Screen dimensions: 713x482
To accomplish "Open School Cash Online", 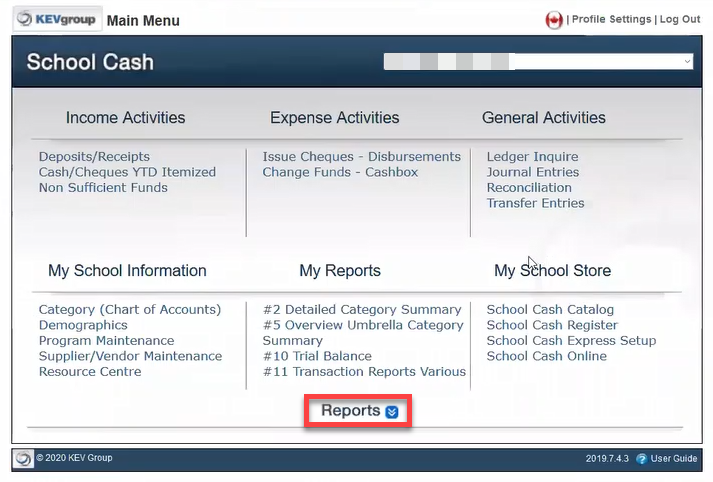I will click(547, 356).
